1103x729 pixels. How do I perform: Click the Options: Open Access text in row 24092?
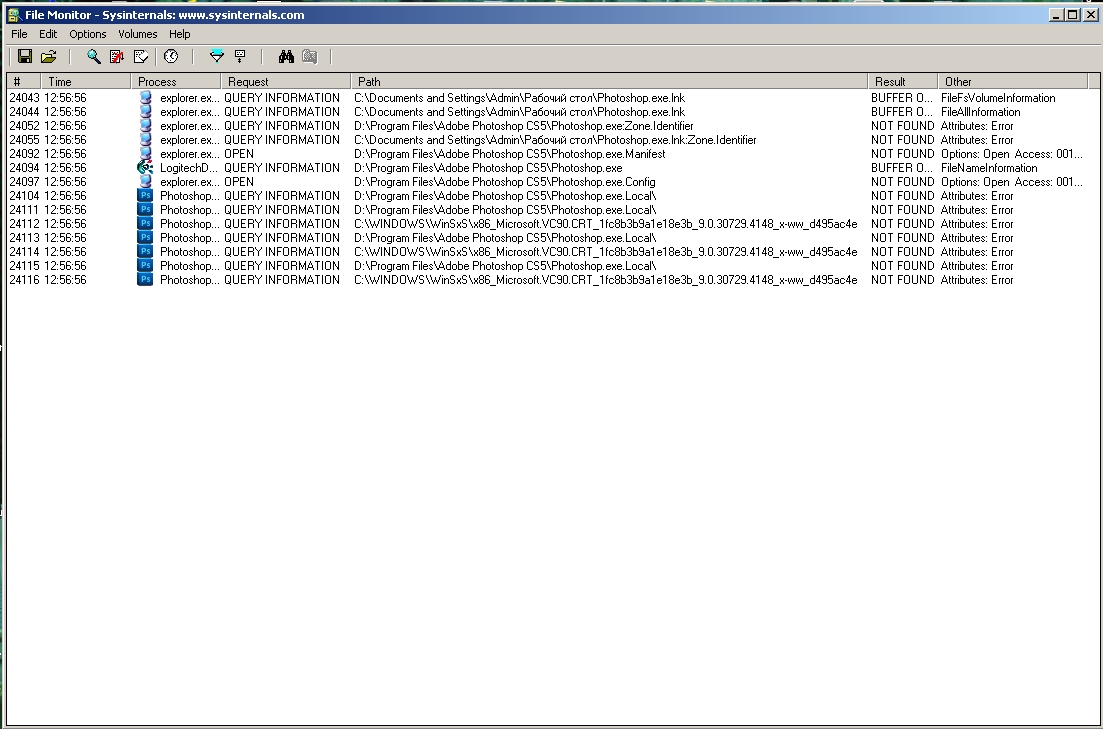[1012, 153]
